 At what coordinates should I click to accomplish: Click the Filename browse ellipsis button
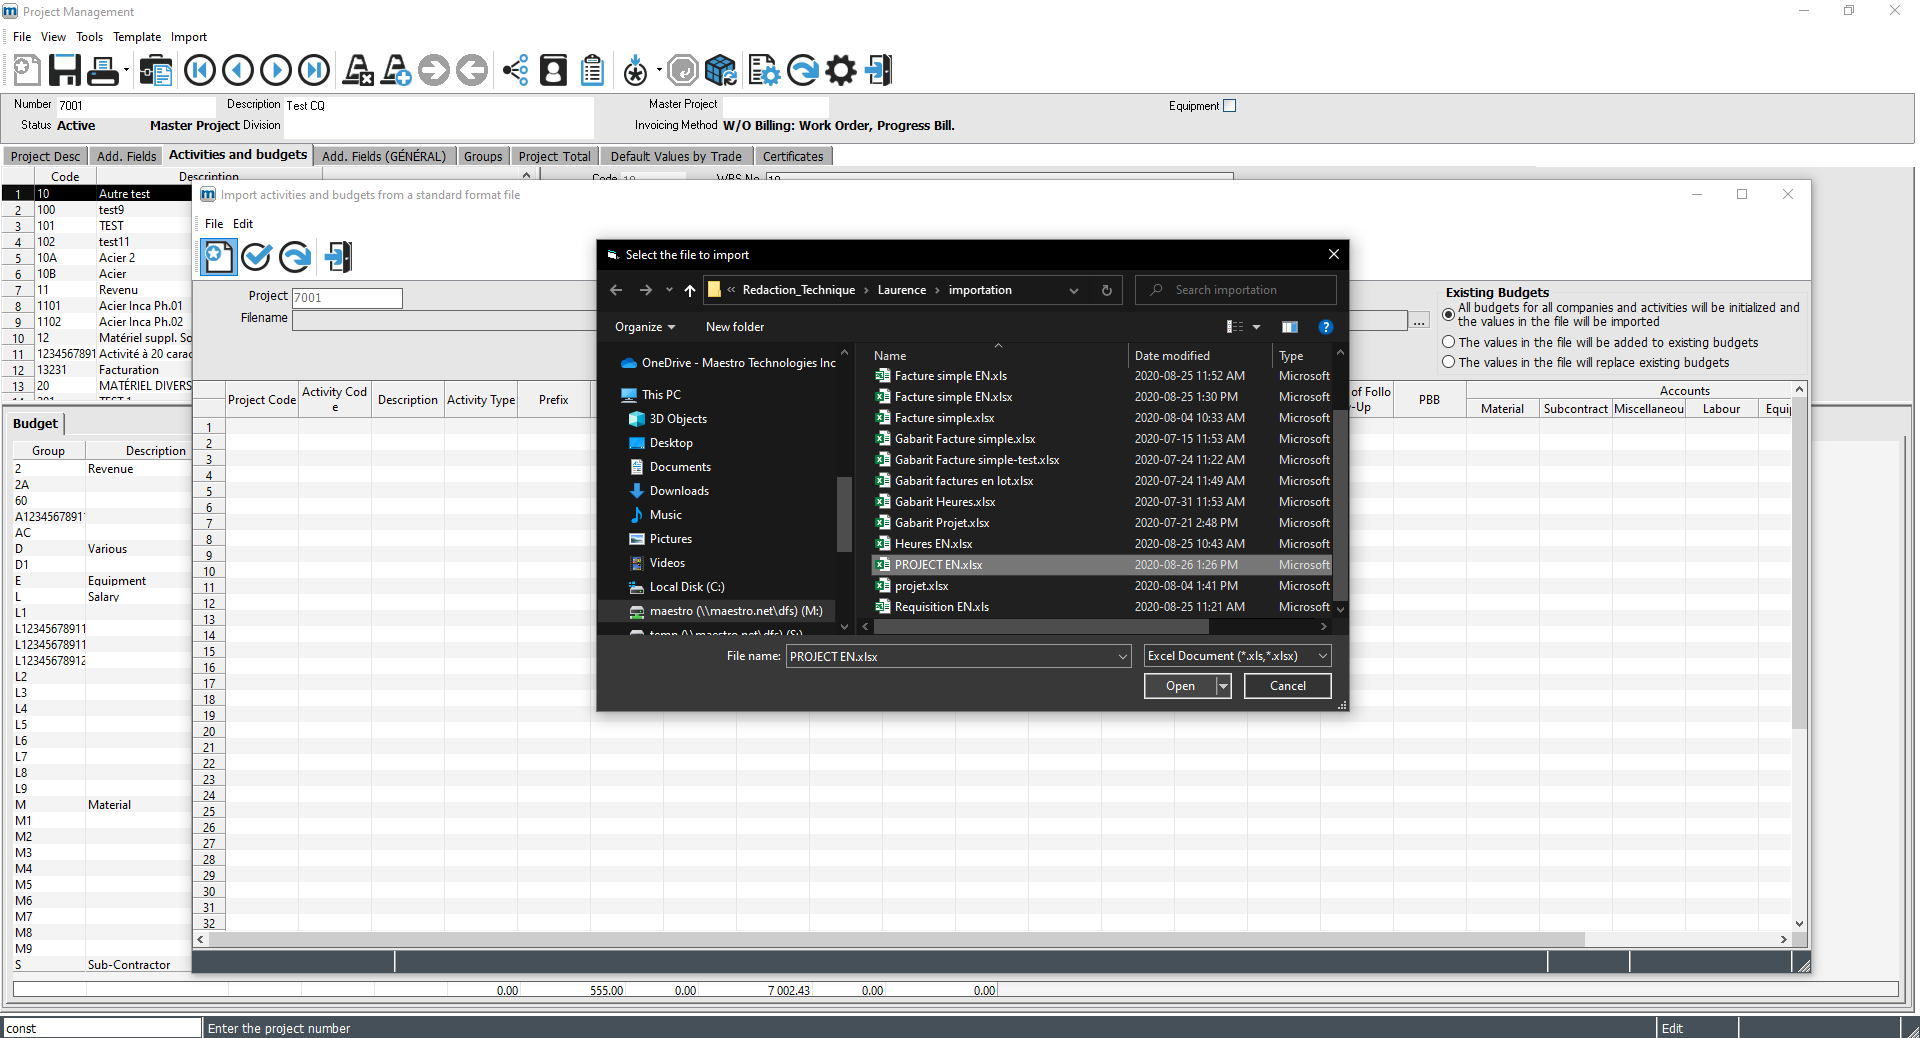(x=1419, y=320)
